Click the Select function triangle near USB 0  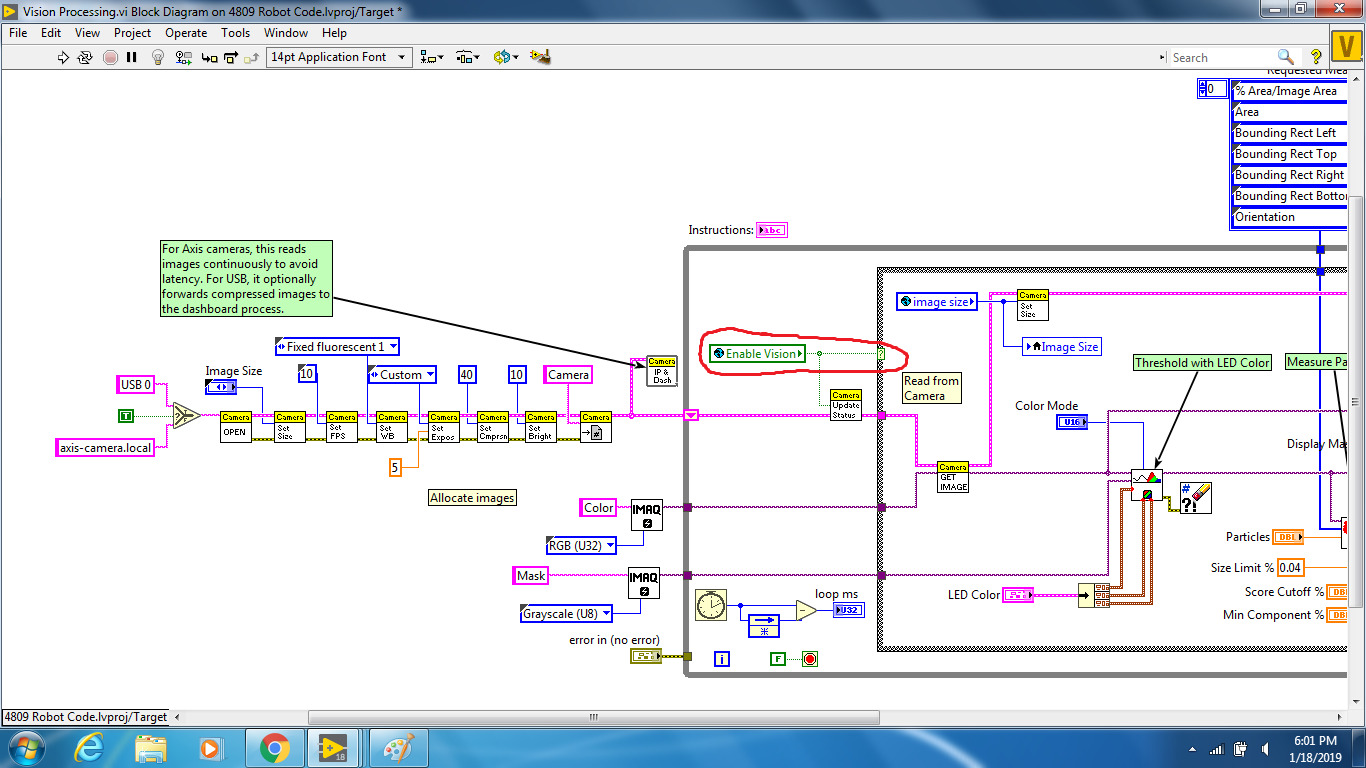click(x=185, y=415)
